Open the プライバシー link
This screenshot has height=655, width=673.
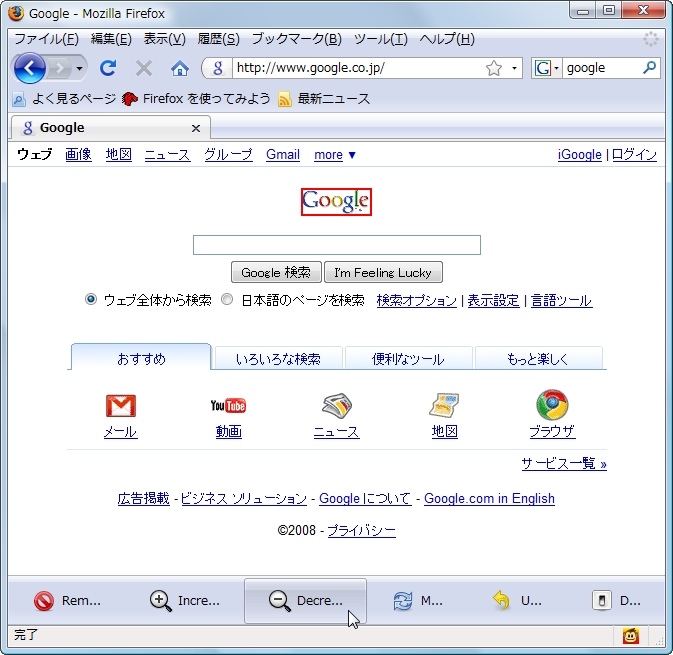[x=361, y=531]
